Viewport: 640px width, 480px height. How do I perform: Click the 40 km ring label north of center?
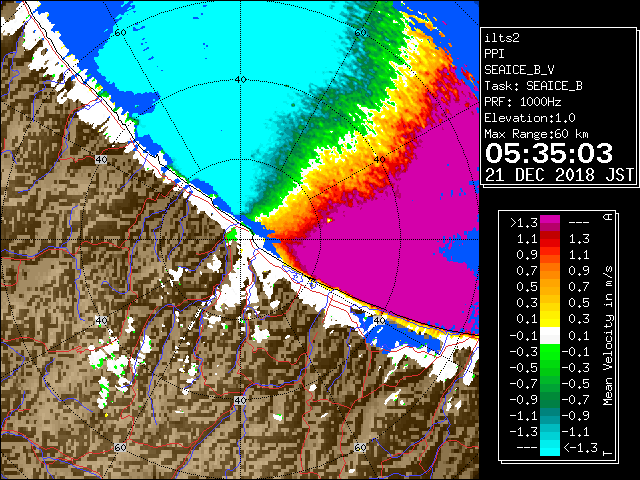pos(240,79)
